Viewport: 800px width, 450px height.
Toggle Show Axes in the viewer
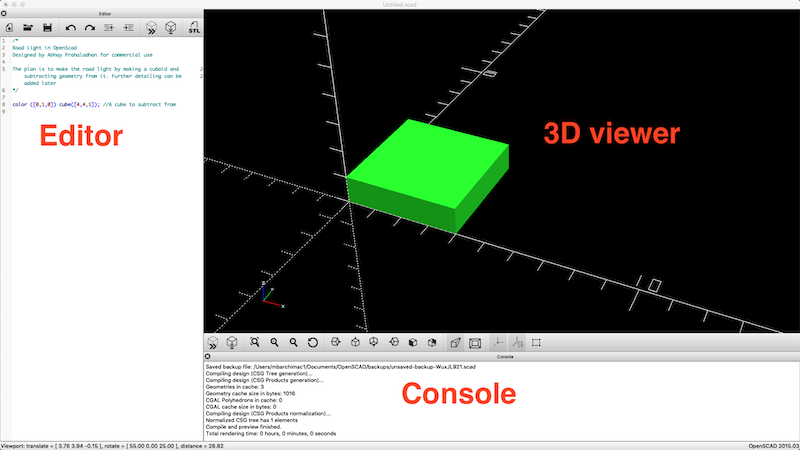(498, 342)
